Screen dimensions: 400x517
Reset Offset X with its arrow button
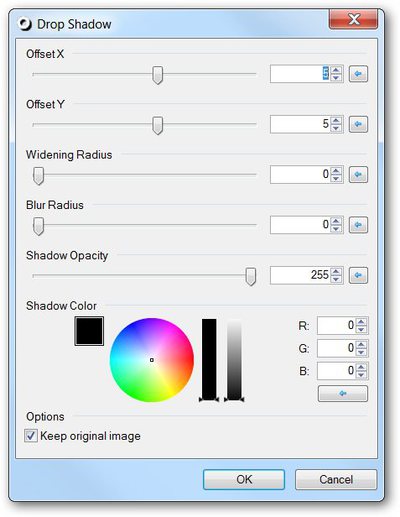pos(358,74)
